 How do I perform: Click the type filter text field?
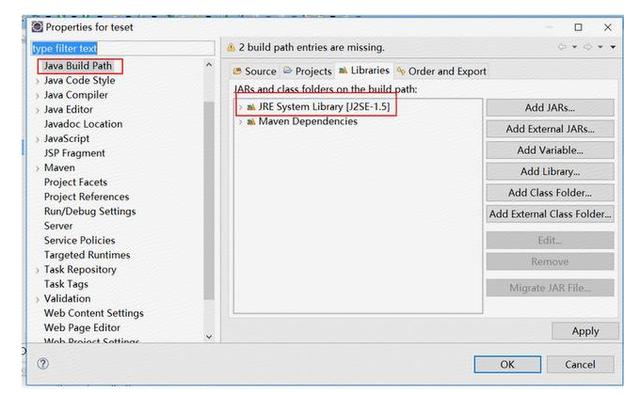click(x=123, y=48)
